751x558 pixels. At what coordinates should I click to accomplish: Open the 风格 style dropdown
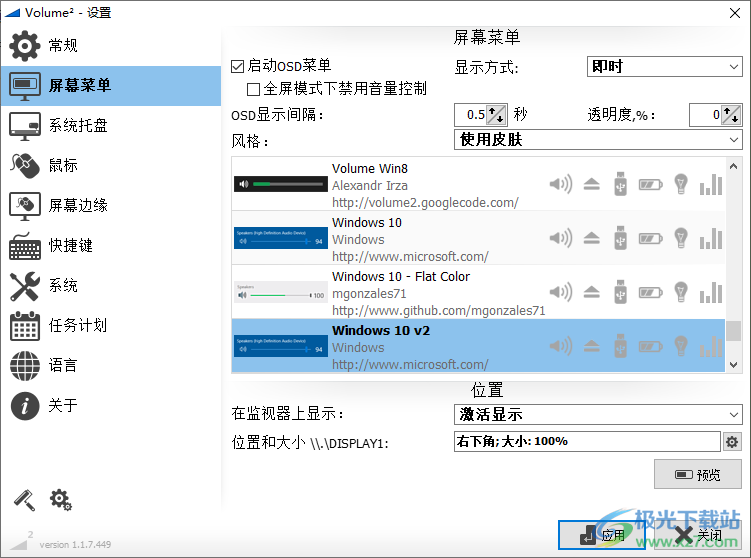[x=598, y=140]
